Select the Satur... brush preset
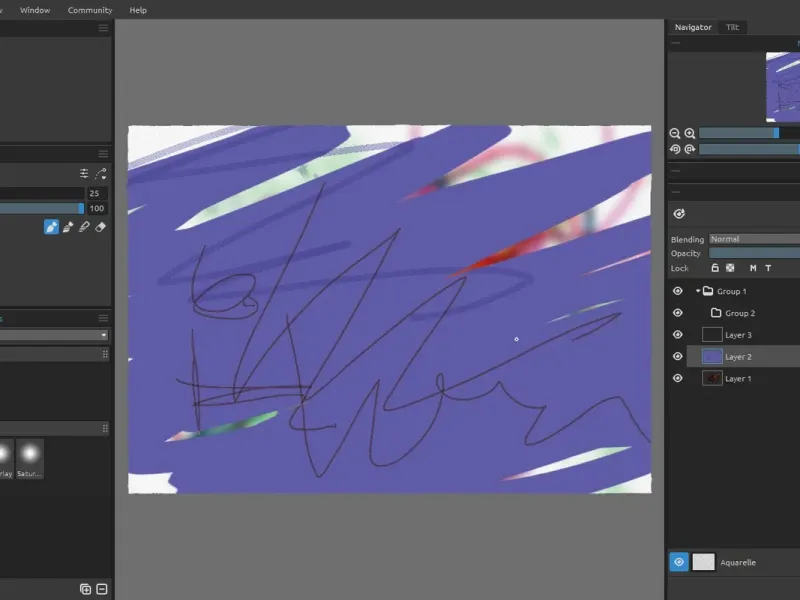 point(30,459)
